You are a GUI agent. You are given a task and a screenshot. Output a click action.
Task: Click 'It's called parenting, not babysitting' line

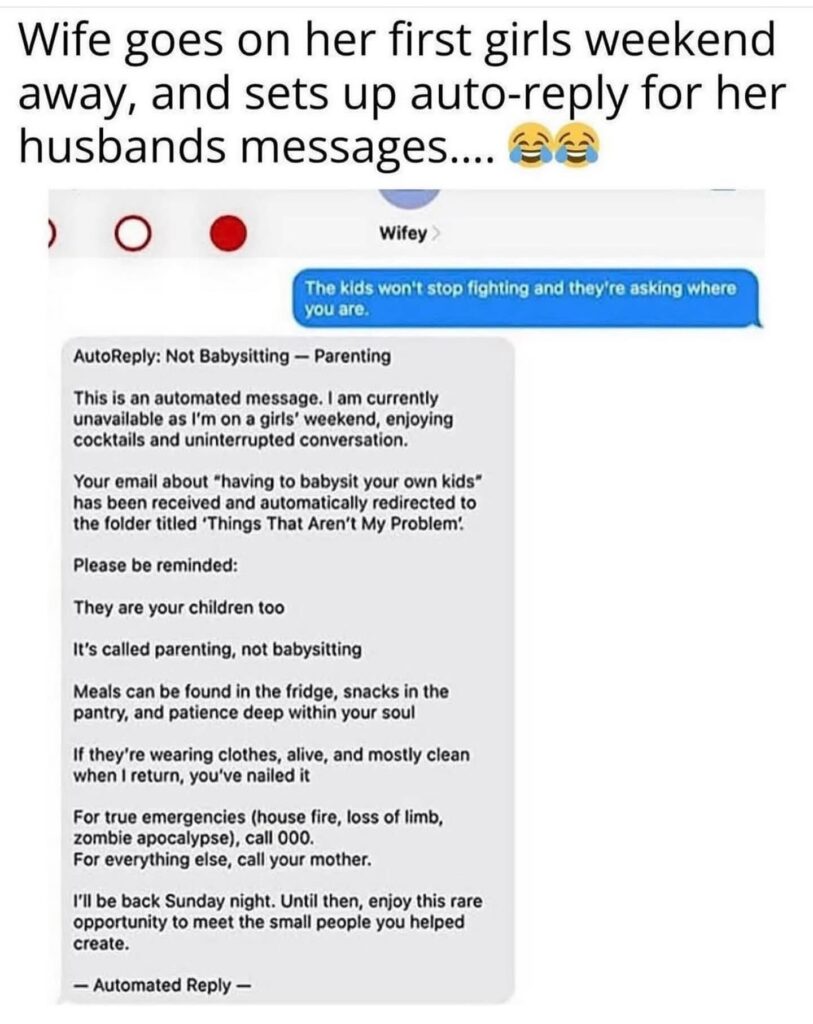click(x=217, y=649)
